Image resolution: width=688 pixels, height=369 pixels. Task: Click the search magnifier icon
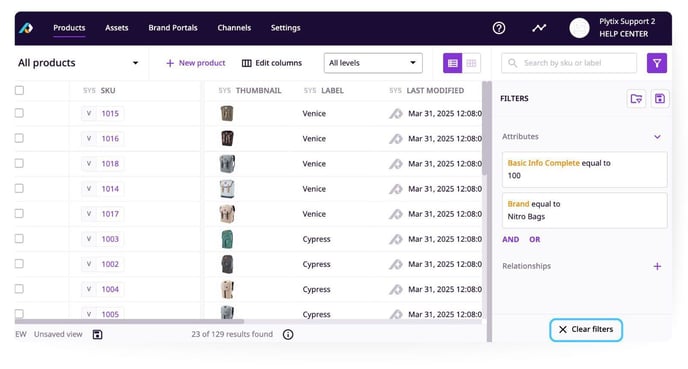[x=512, y=63]
